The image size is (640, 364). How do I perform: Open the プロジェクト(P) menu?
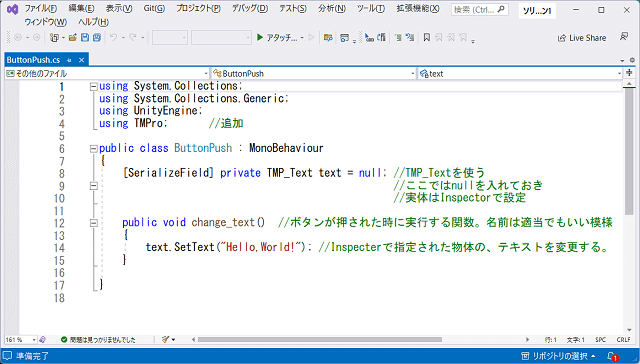(x=198, y=9)
